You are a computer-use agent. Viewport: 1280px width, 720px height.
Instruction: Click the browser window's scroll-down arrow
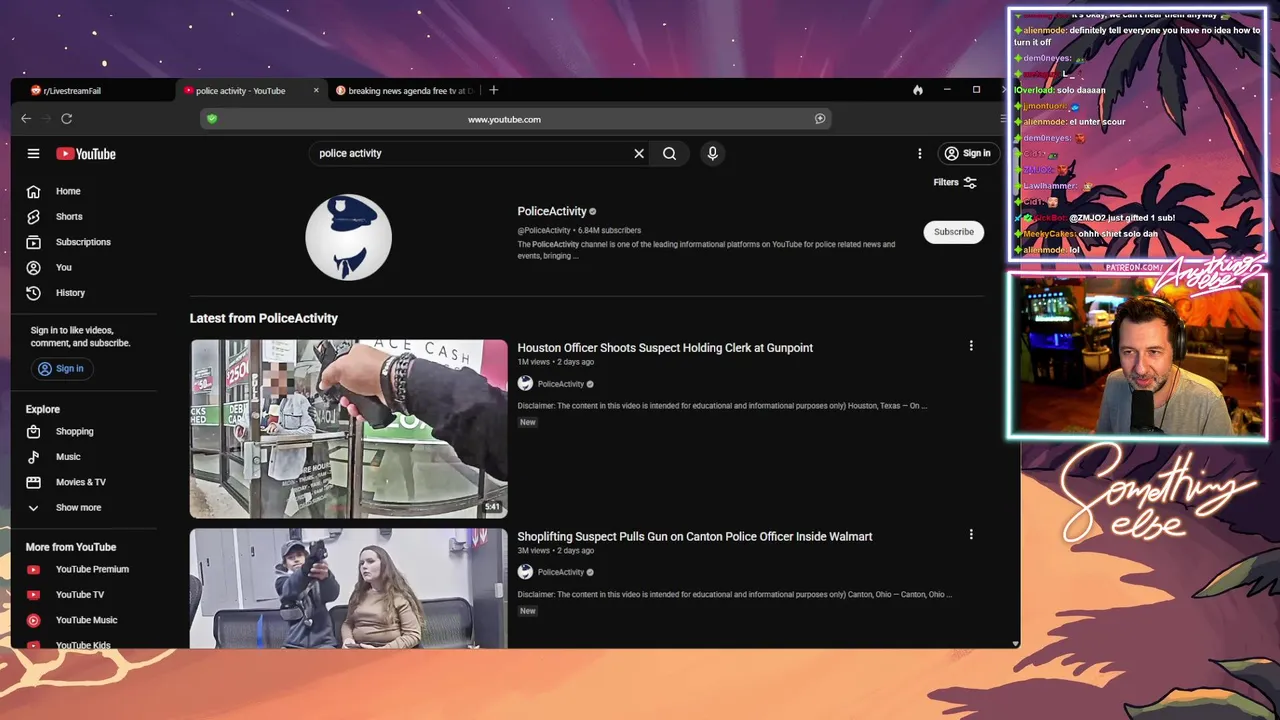1015,643
